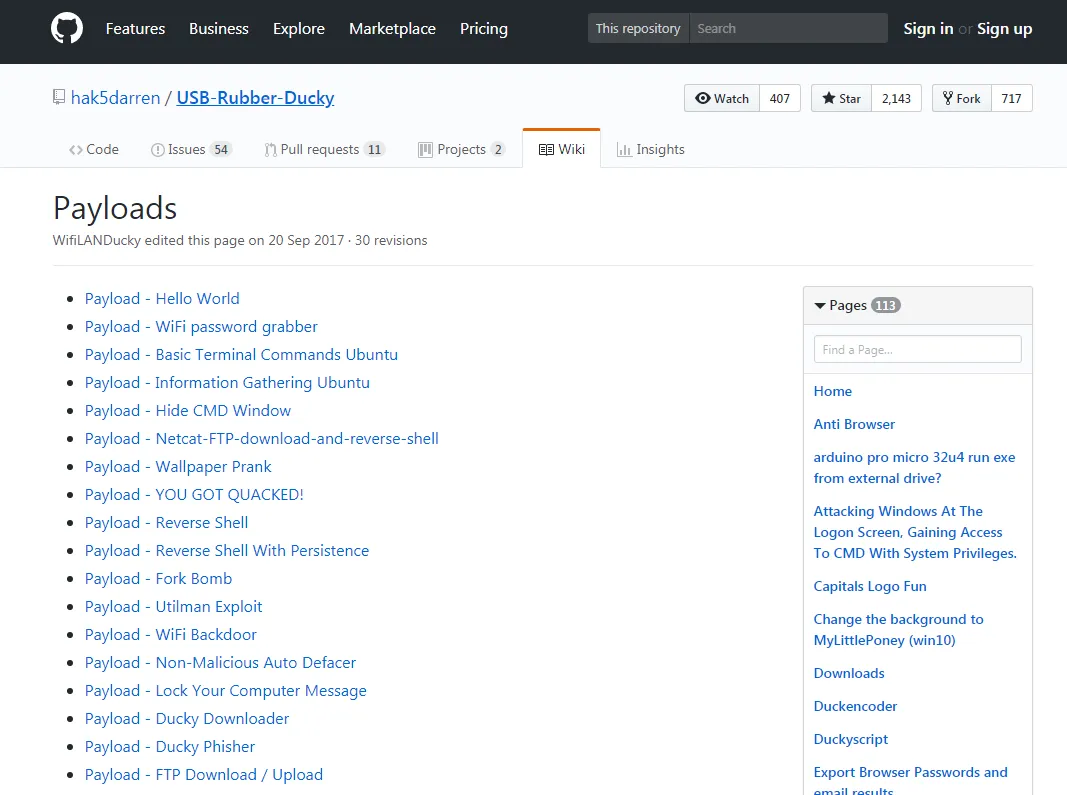The width and height of the screenshot is (1067, 795).
Task: Focus the repository Search field
Action: point(789,29)
